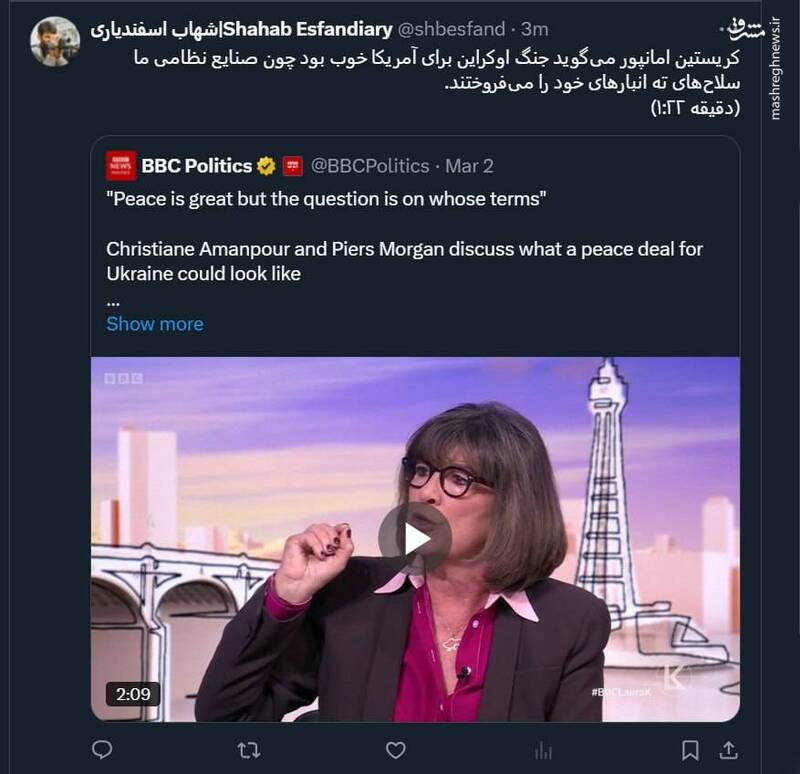Screen dimensions: 800x774
Task: Click the red BBC News affiliate badge
Action: (292, 166)
